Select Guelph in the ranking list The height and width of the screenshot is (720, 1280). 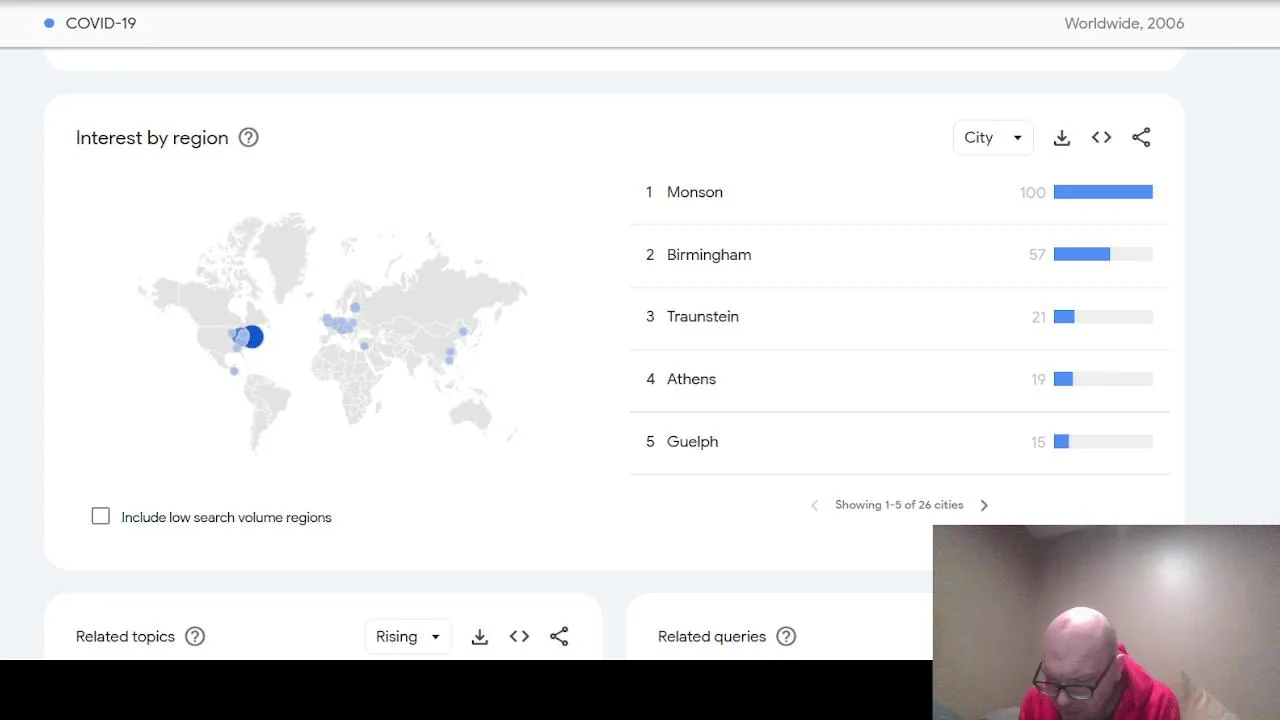click(692, 442)
